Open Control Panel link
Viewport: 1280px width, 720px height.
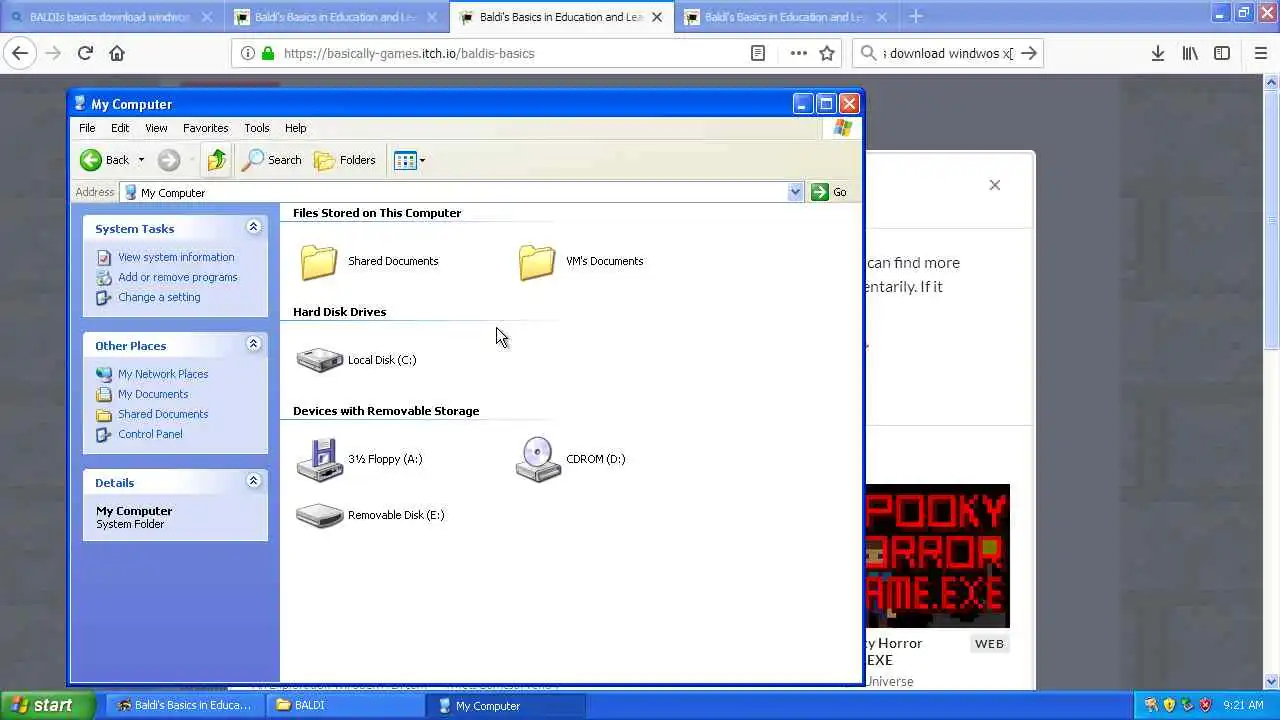coord(150,434)
